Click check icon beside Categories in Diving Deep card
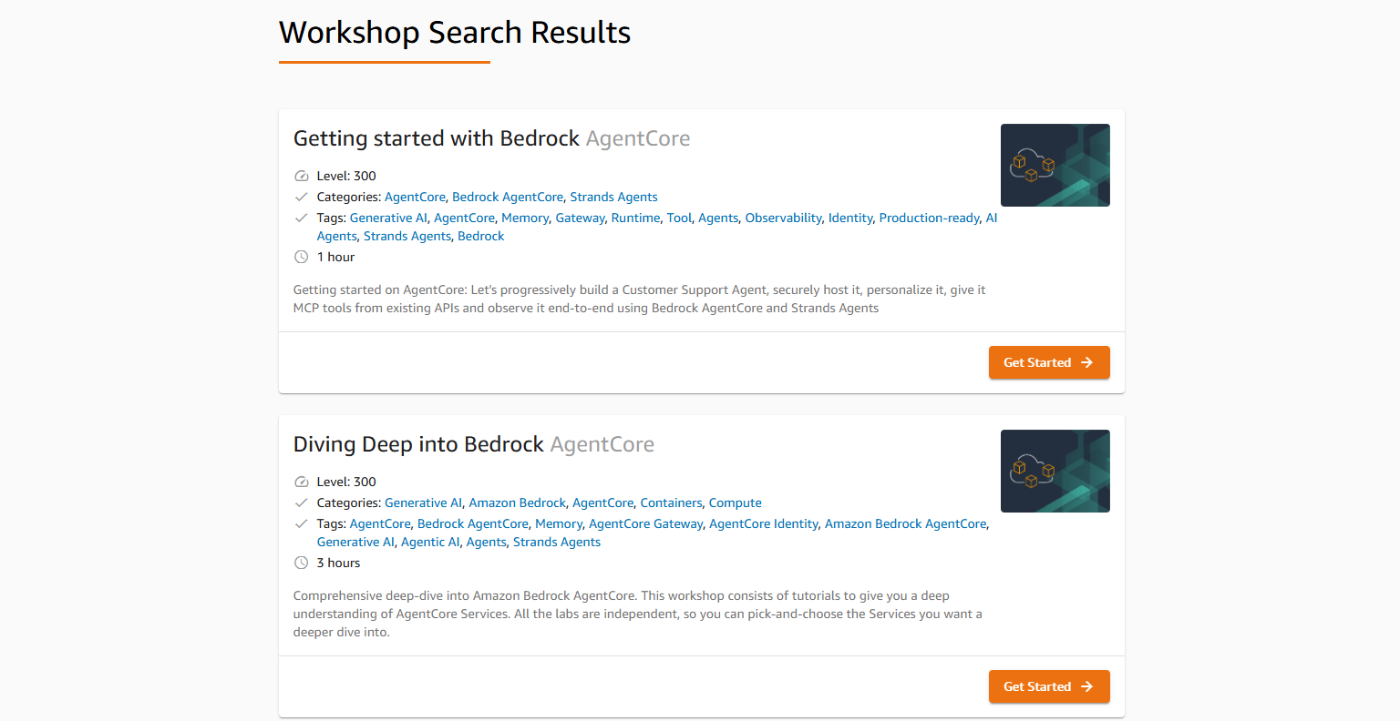Viewport: 1400px width, 721px height. click(x=301, y=503)
